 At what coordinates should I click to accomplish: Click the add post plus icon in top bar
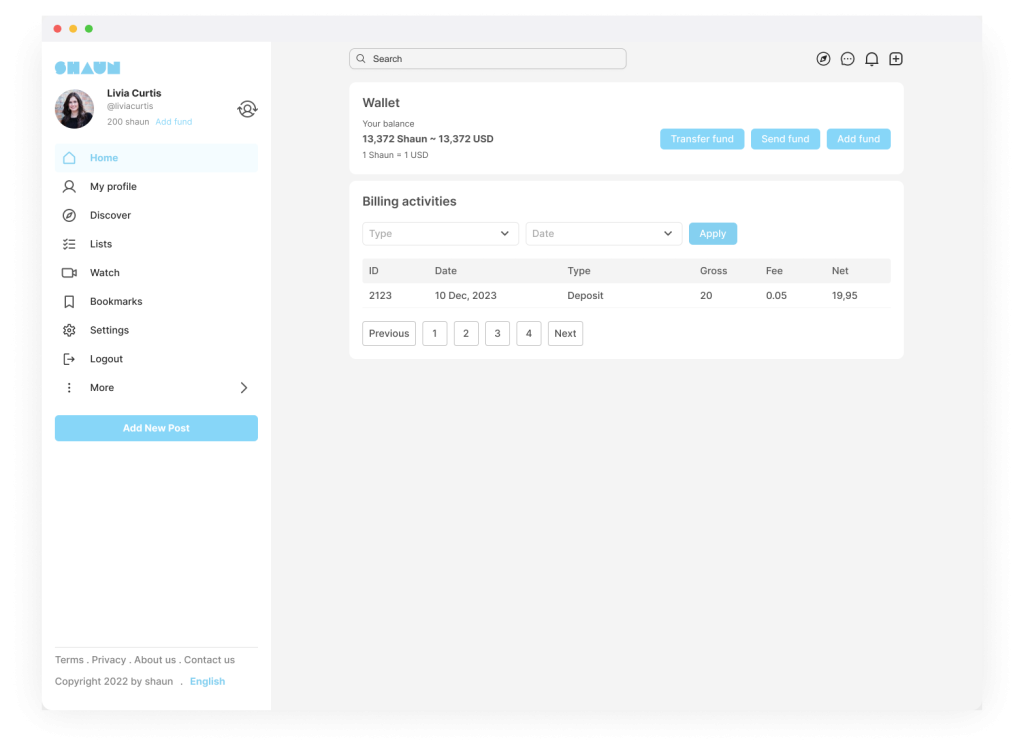click(896, 59)
